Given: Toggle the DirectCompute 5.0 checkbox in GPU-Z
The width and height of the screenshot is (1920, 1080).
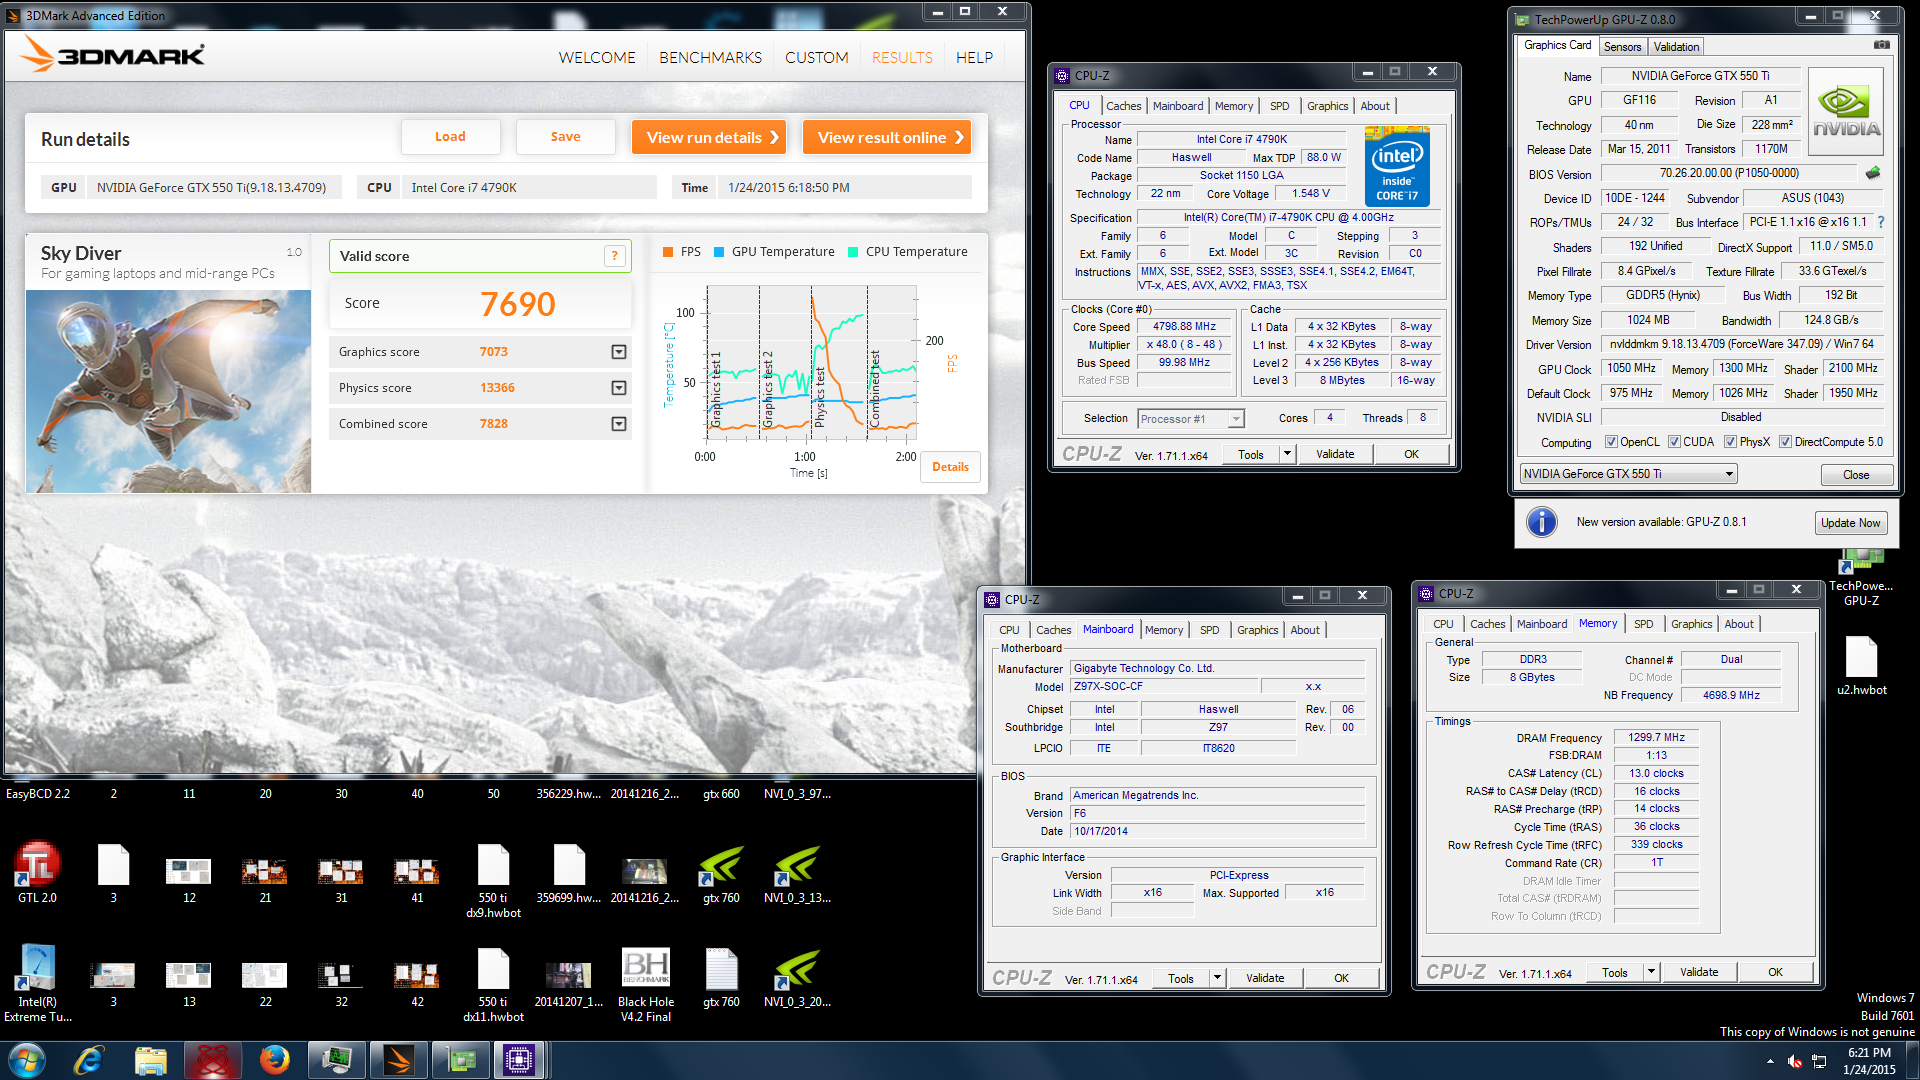Looking at the screenshot, I should [1784, 442].
